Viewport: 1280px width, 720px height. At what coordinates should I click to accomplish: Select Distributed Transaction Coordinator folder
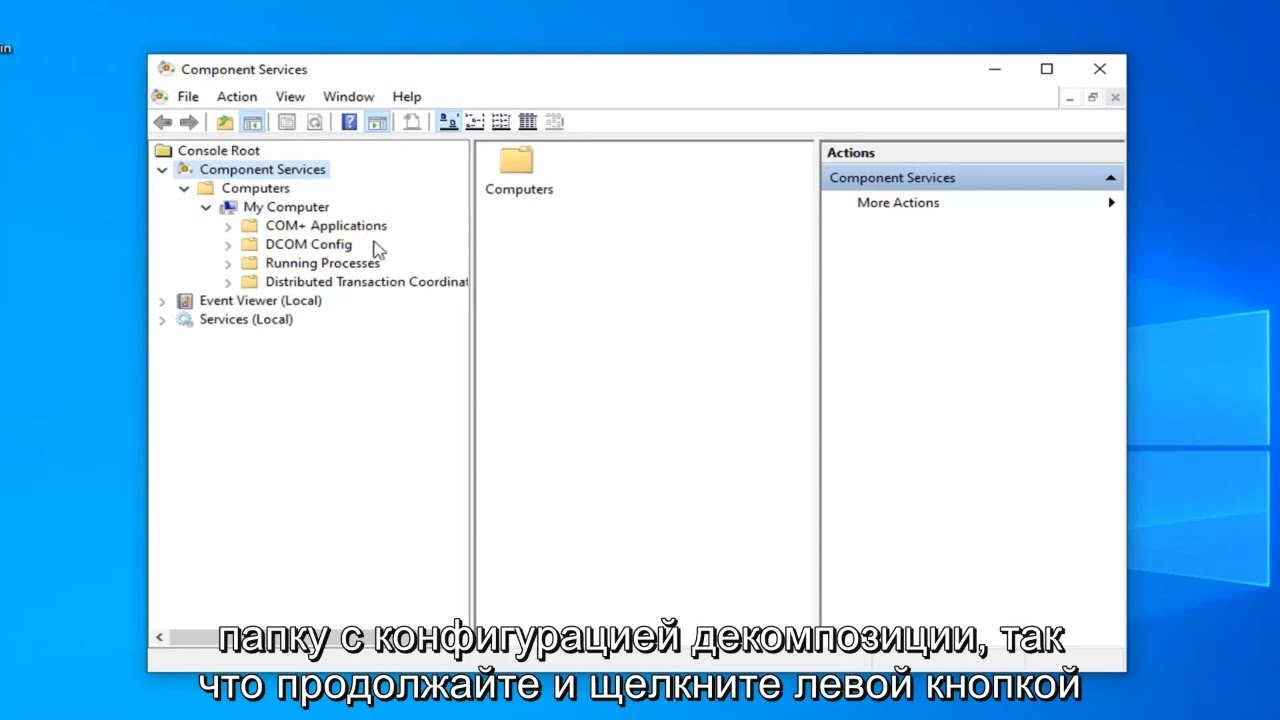[366, 282]
